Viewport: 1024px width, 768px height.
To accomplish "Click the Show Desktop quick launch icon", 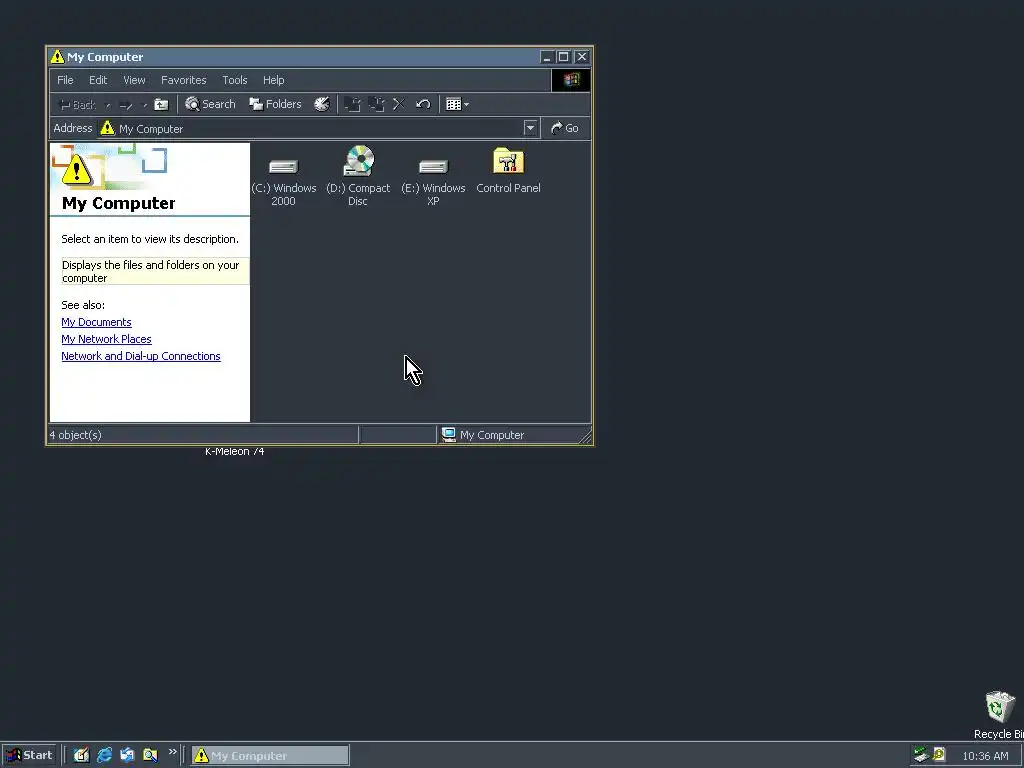I will pyautogui.click(x=81, y=756).
